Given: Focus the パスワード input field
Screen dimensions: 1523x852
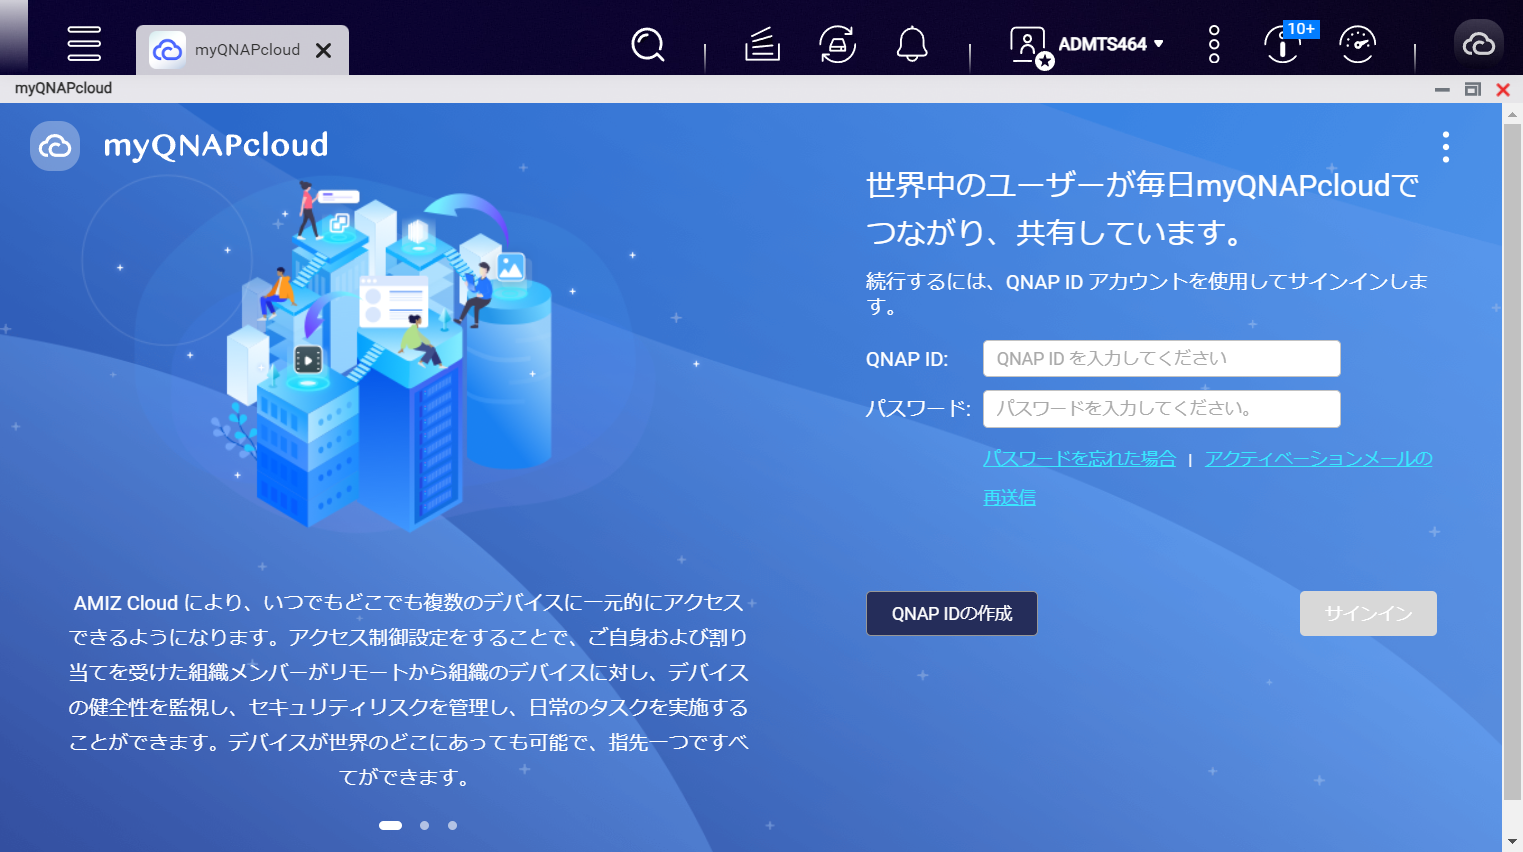Looking at the screenshot, I should (x=1161, y=409).
